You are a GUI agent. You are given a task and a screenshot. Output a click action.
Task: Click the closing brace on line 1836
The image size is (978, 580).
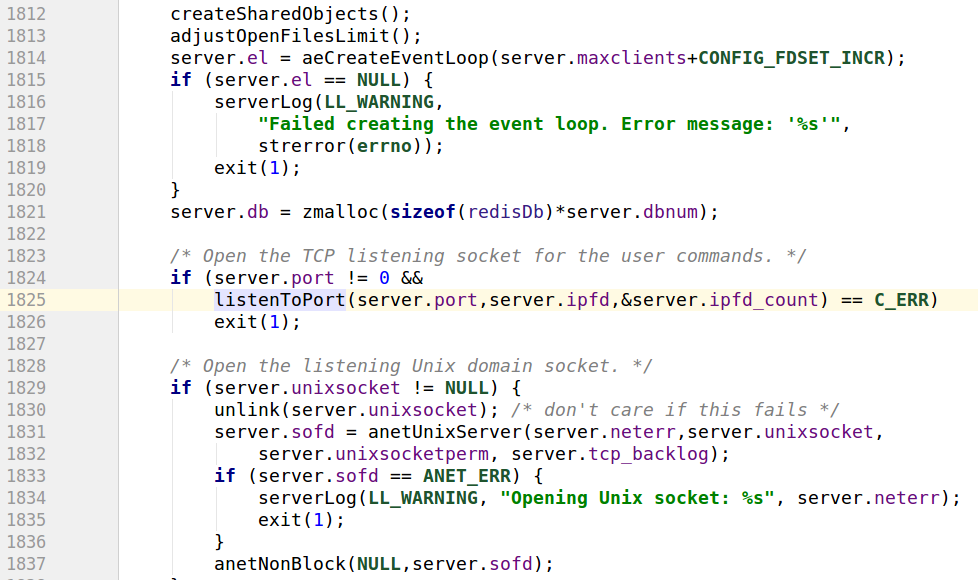click(x=220, y=541)
